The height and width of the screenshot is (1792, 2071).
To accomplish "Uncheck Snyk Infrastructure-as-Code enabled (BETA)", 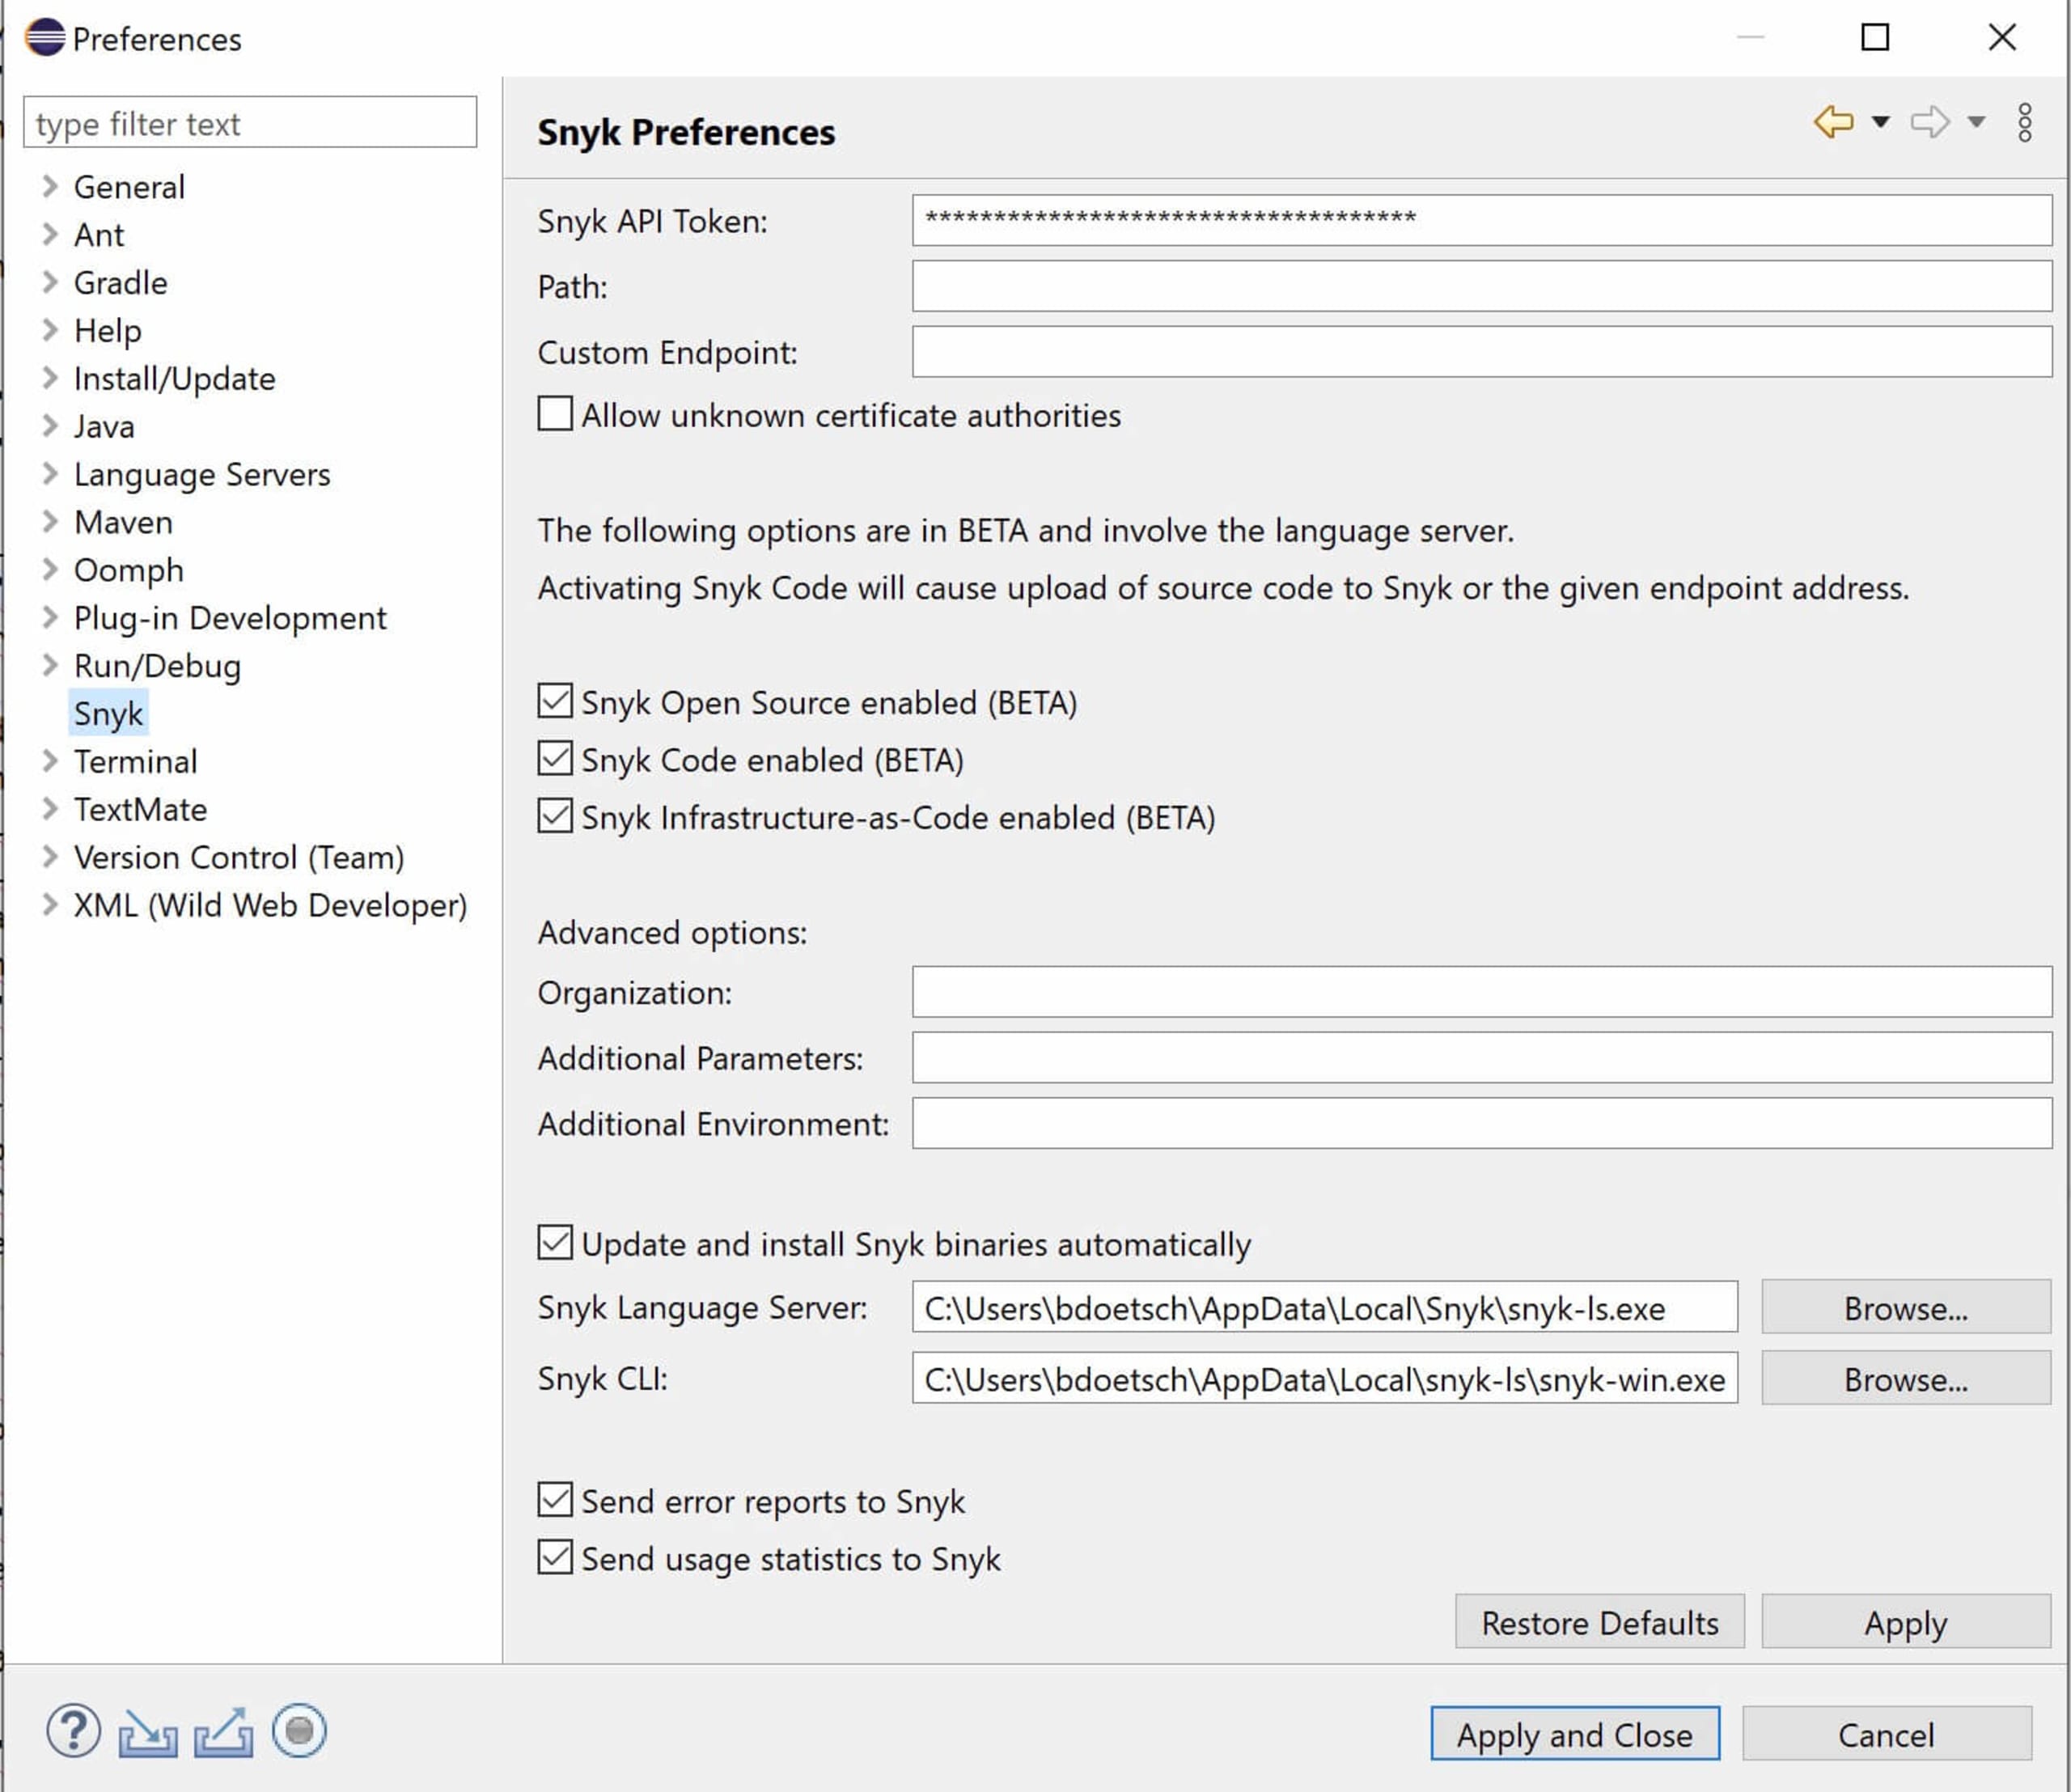I will pos(555,815).
